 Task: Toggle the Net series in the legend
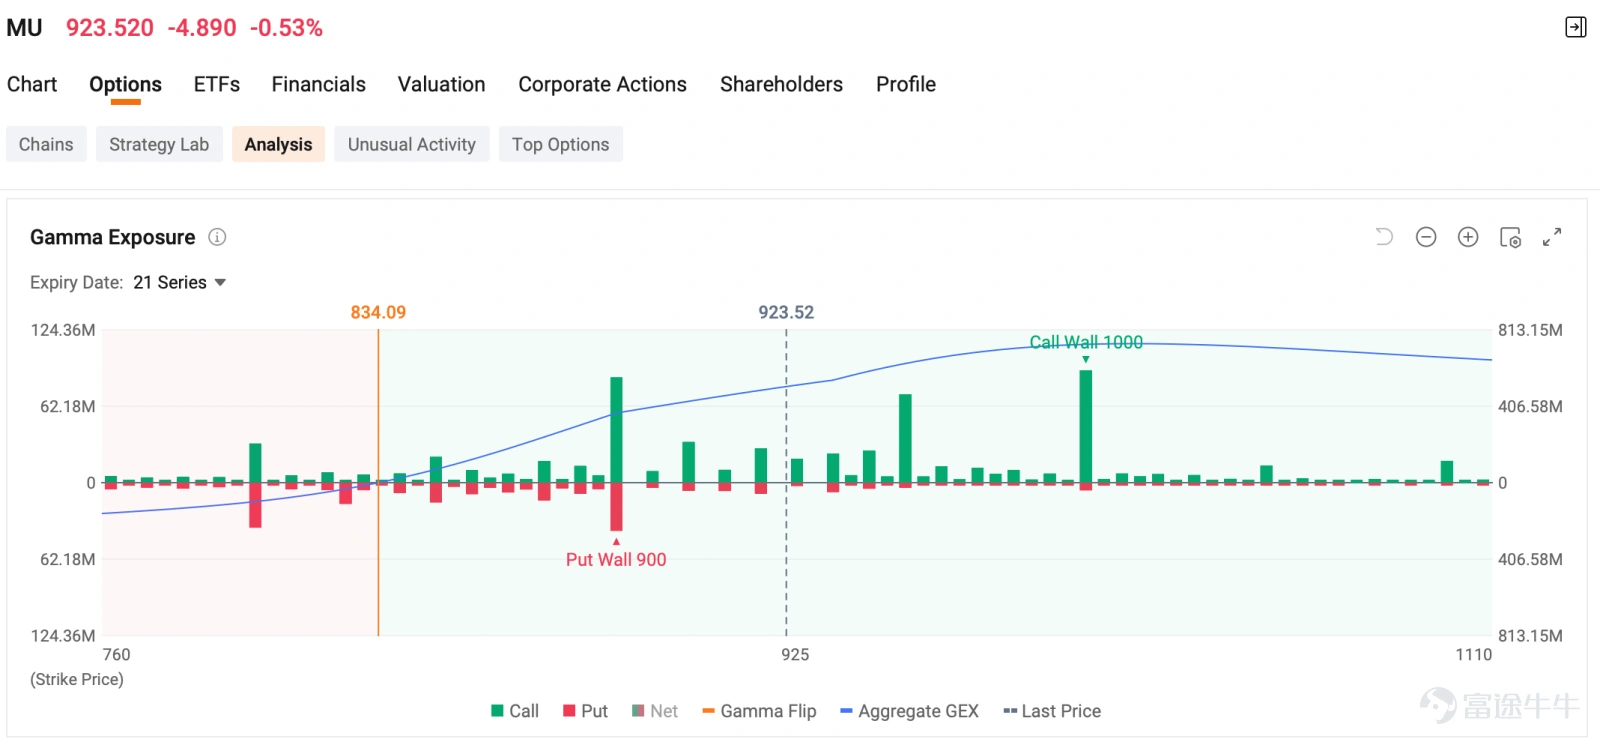[655, 711]
